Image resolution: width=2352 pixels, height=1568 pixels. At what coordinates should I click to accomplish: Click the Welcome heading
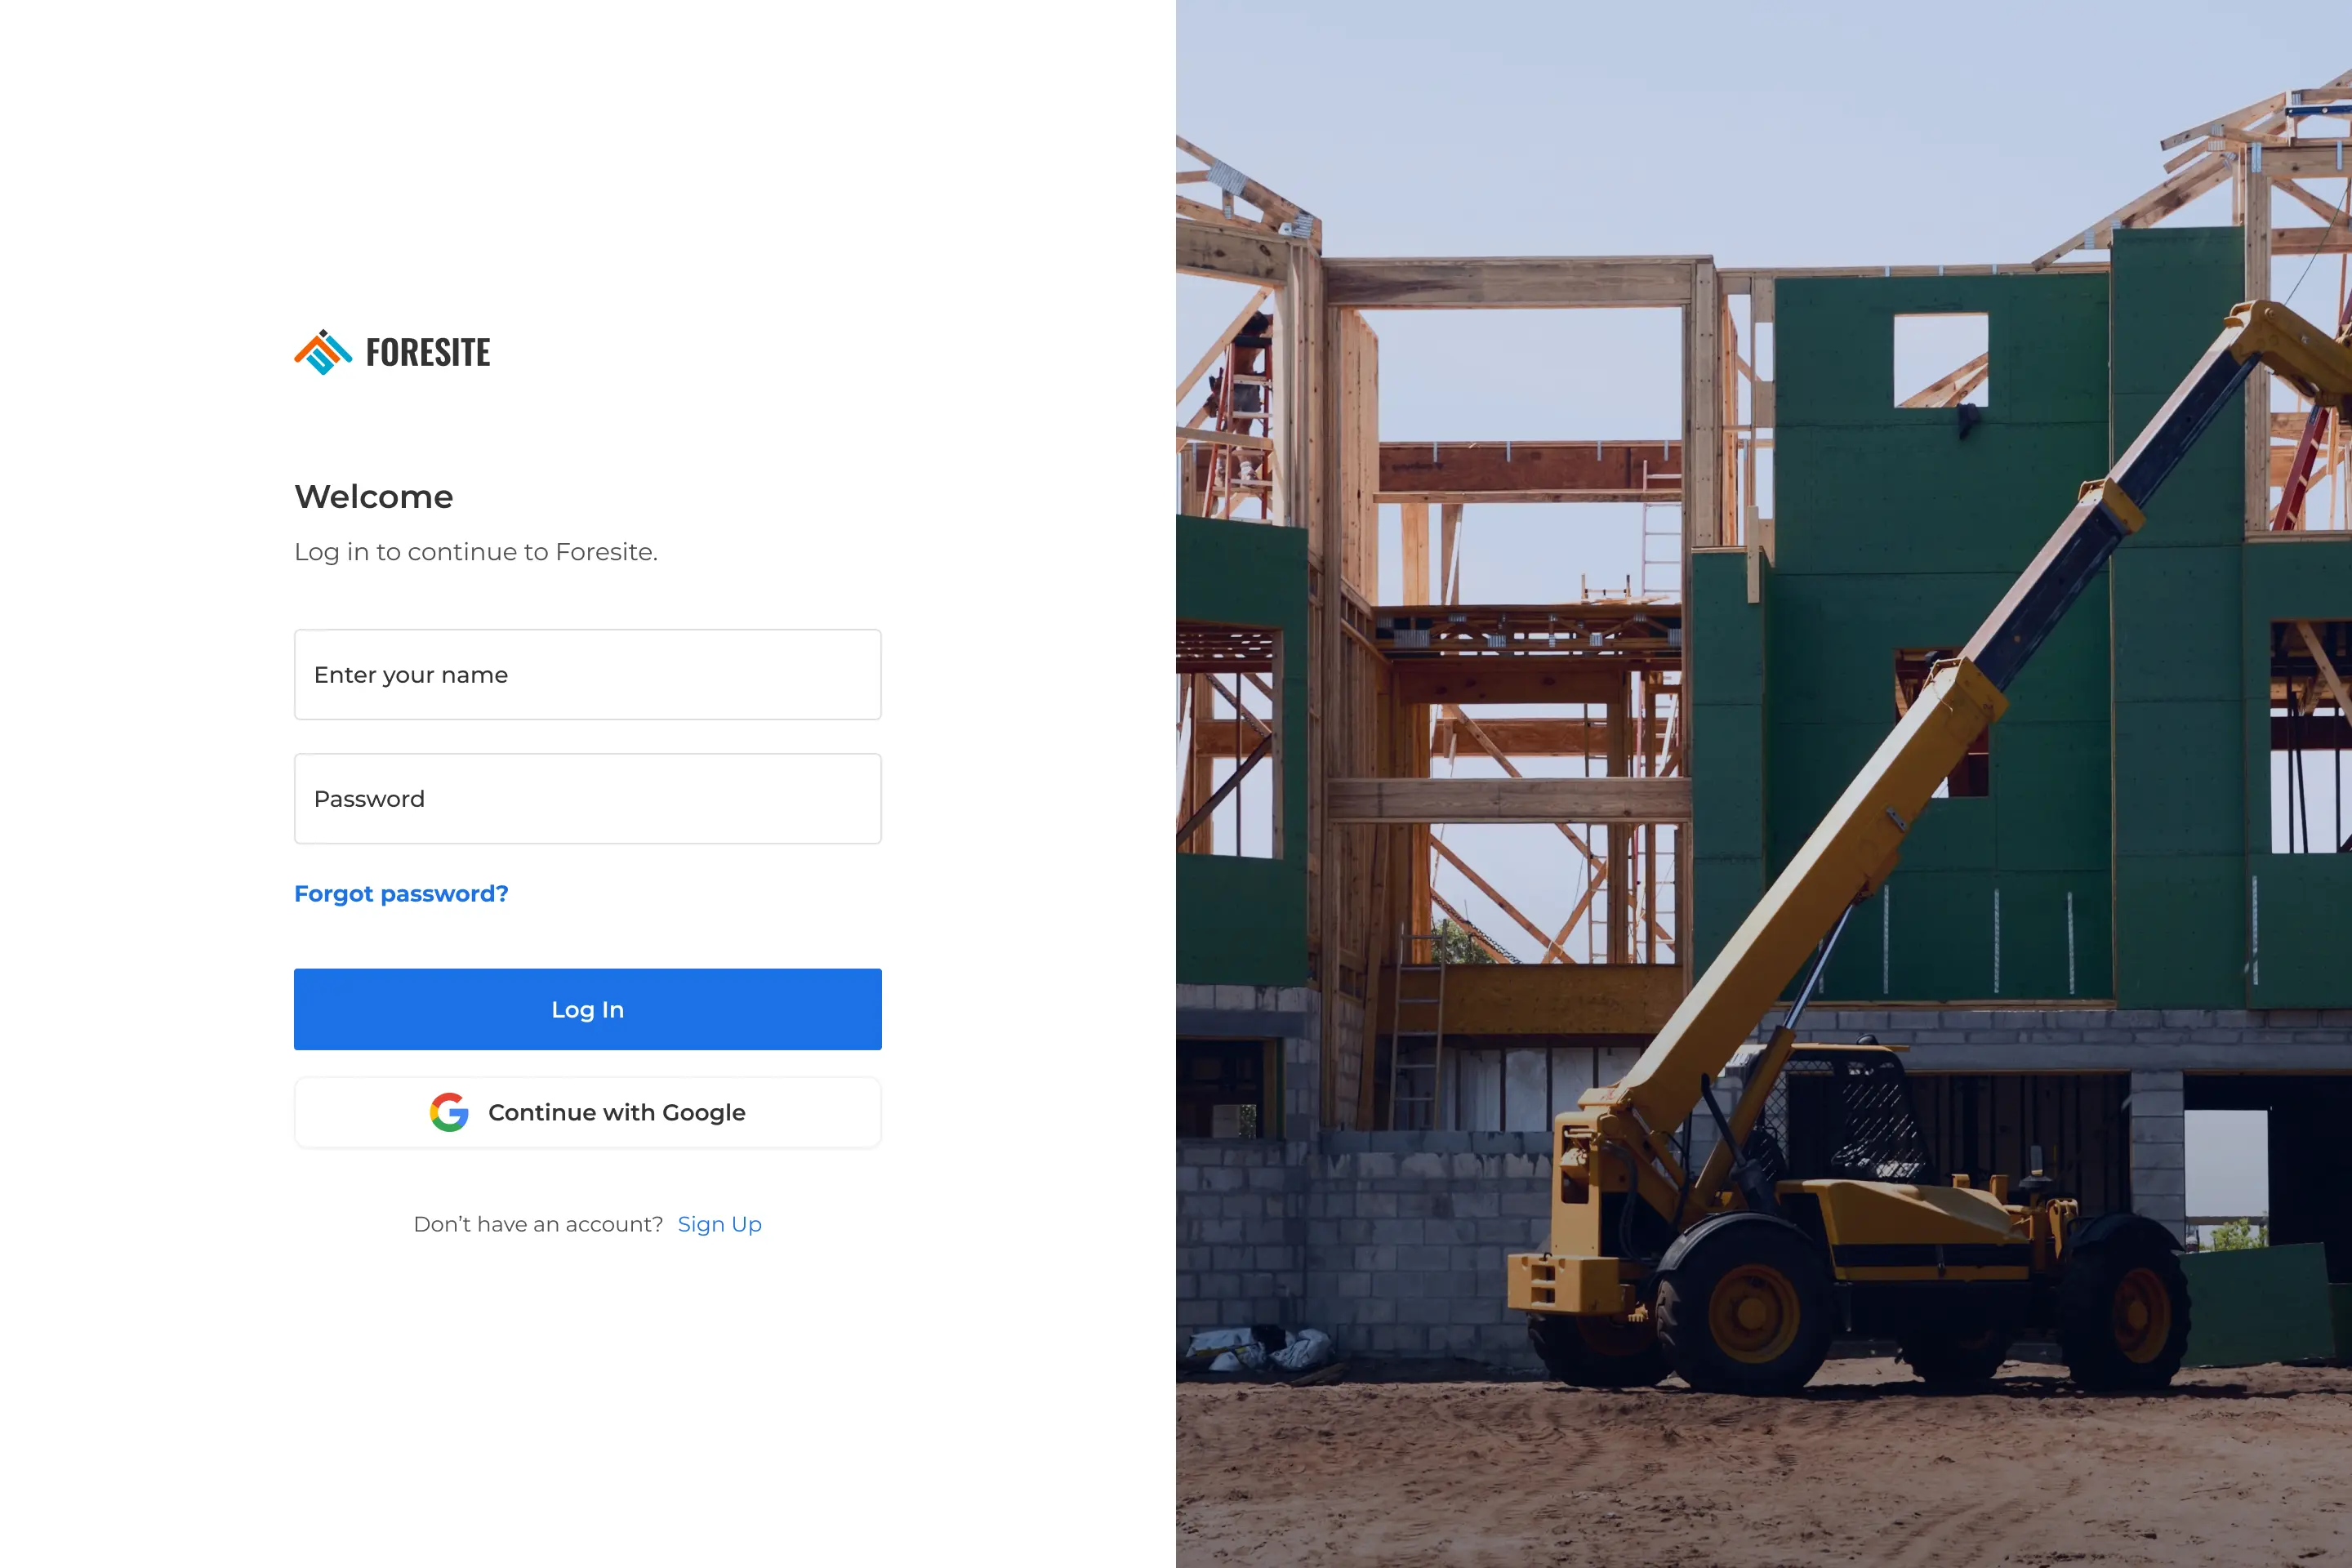click(374, 497)
